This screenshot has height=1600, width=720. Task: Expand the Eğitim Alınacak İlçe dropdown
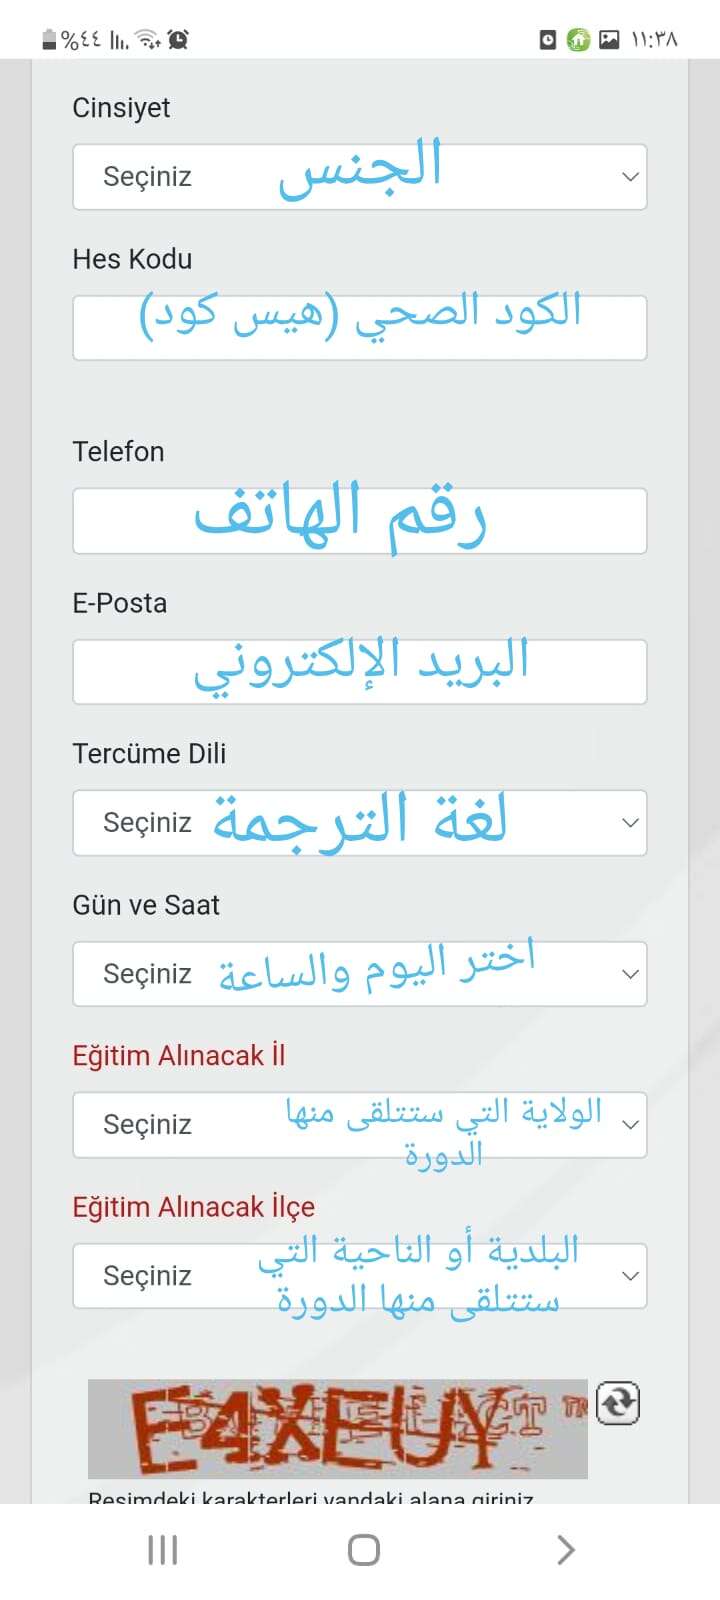(x=360, y=1276)
